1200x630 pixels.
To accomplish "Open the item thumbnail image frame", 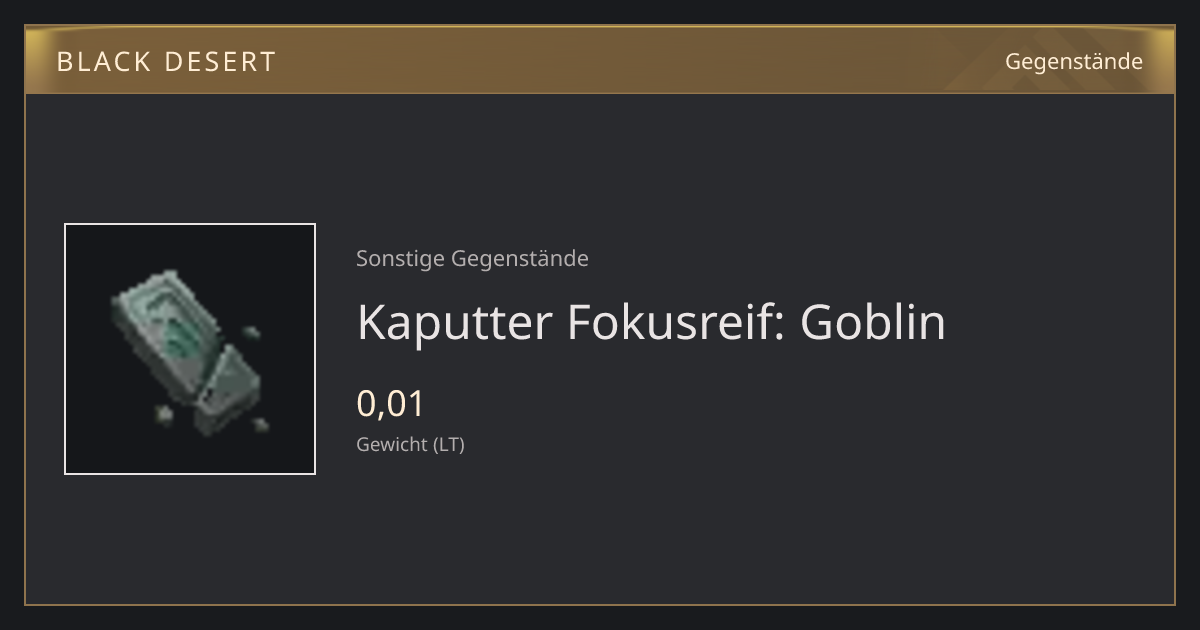I will [x=190, y=349].
